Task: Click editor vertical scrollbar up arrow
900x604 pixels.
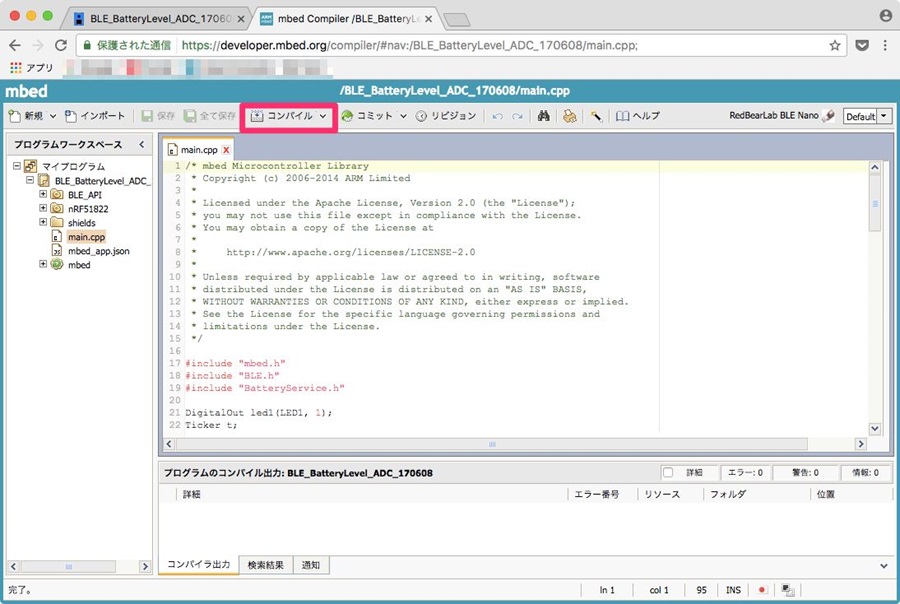Action: pos(875,168)
